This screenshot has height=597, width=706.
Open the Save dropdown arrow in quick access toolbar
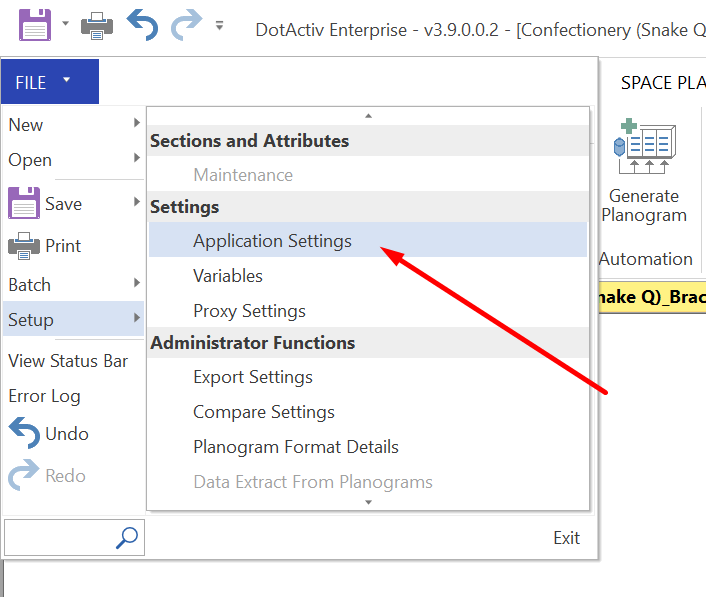[x=65, y=23]
